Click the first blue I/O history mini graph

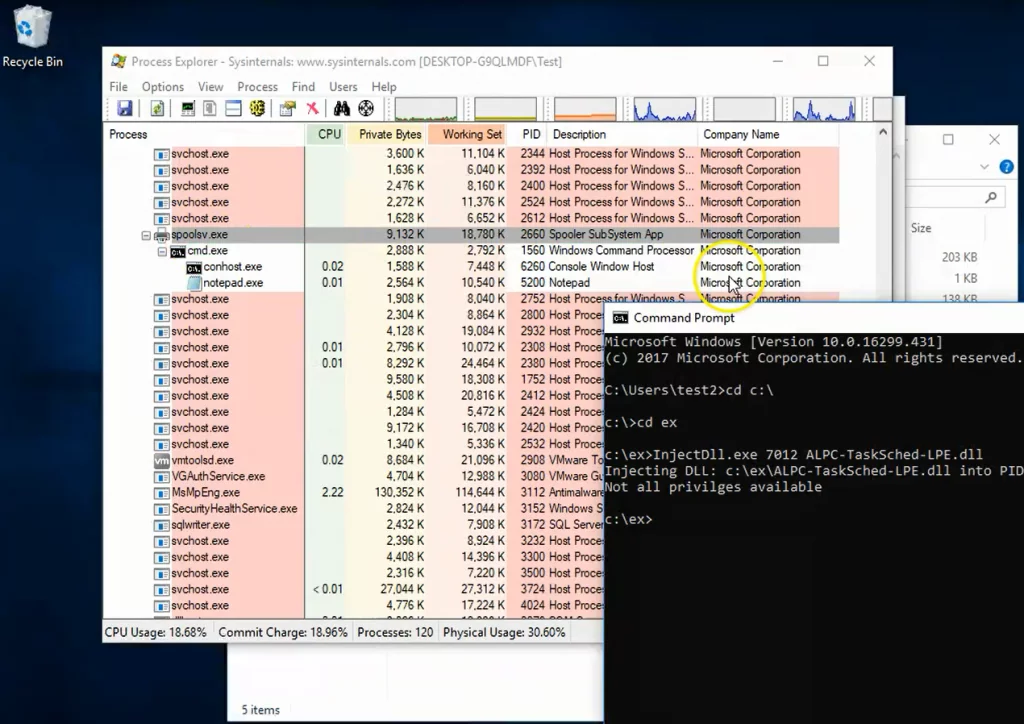tap(665, 109)
